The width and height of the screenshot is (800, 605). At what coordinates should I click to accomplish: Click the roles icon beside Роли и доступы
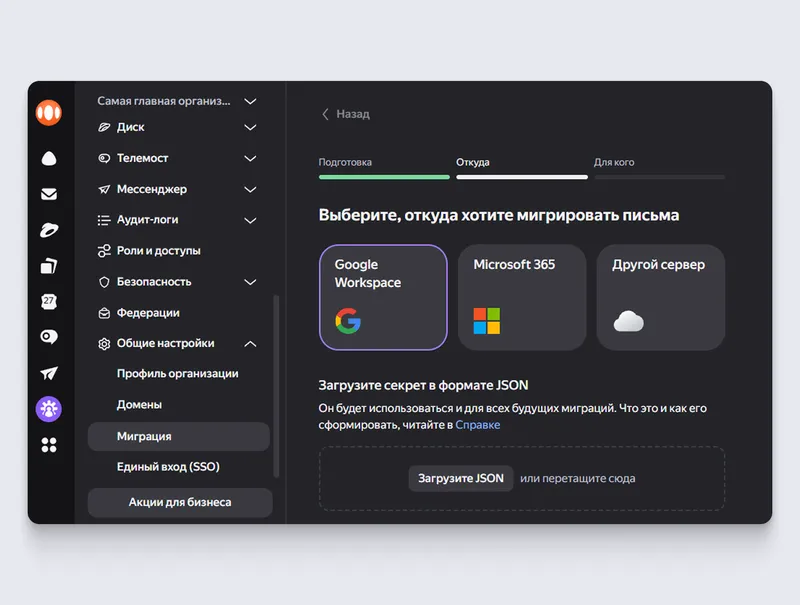[x=104, y=250]
